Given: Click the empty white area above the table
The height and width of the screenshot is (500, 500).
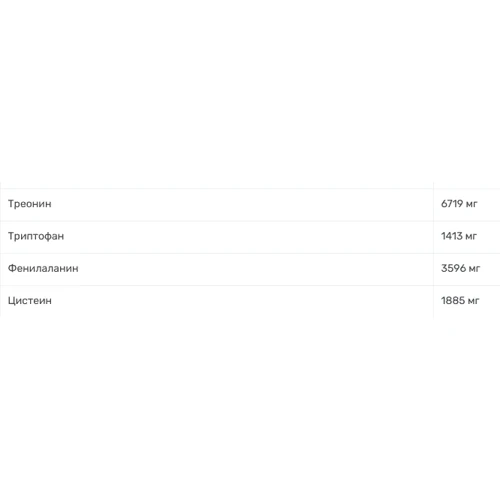Looking at the screenshot, I should tap(250, 90).
